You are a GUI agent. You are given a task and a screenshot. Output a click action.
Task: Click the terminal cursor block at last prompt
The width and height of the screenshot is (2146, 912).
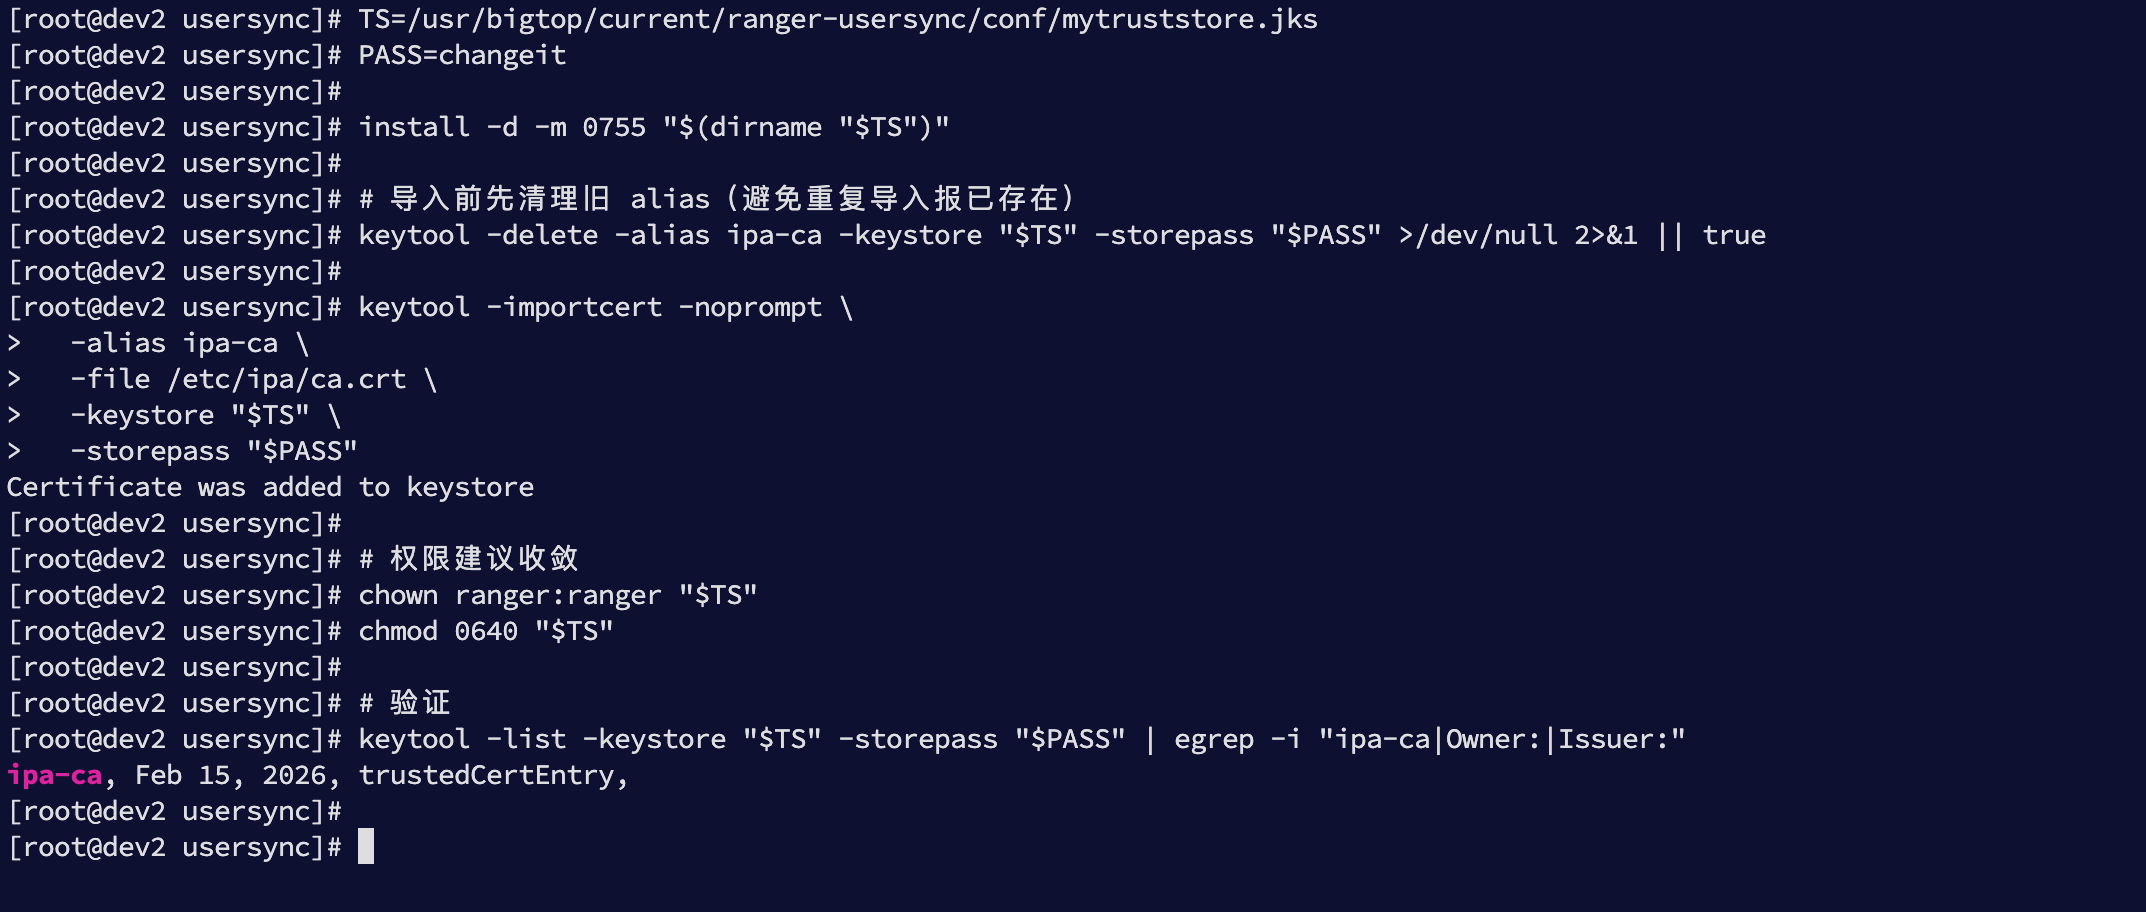point(366,847)
